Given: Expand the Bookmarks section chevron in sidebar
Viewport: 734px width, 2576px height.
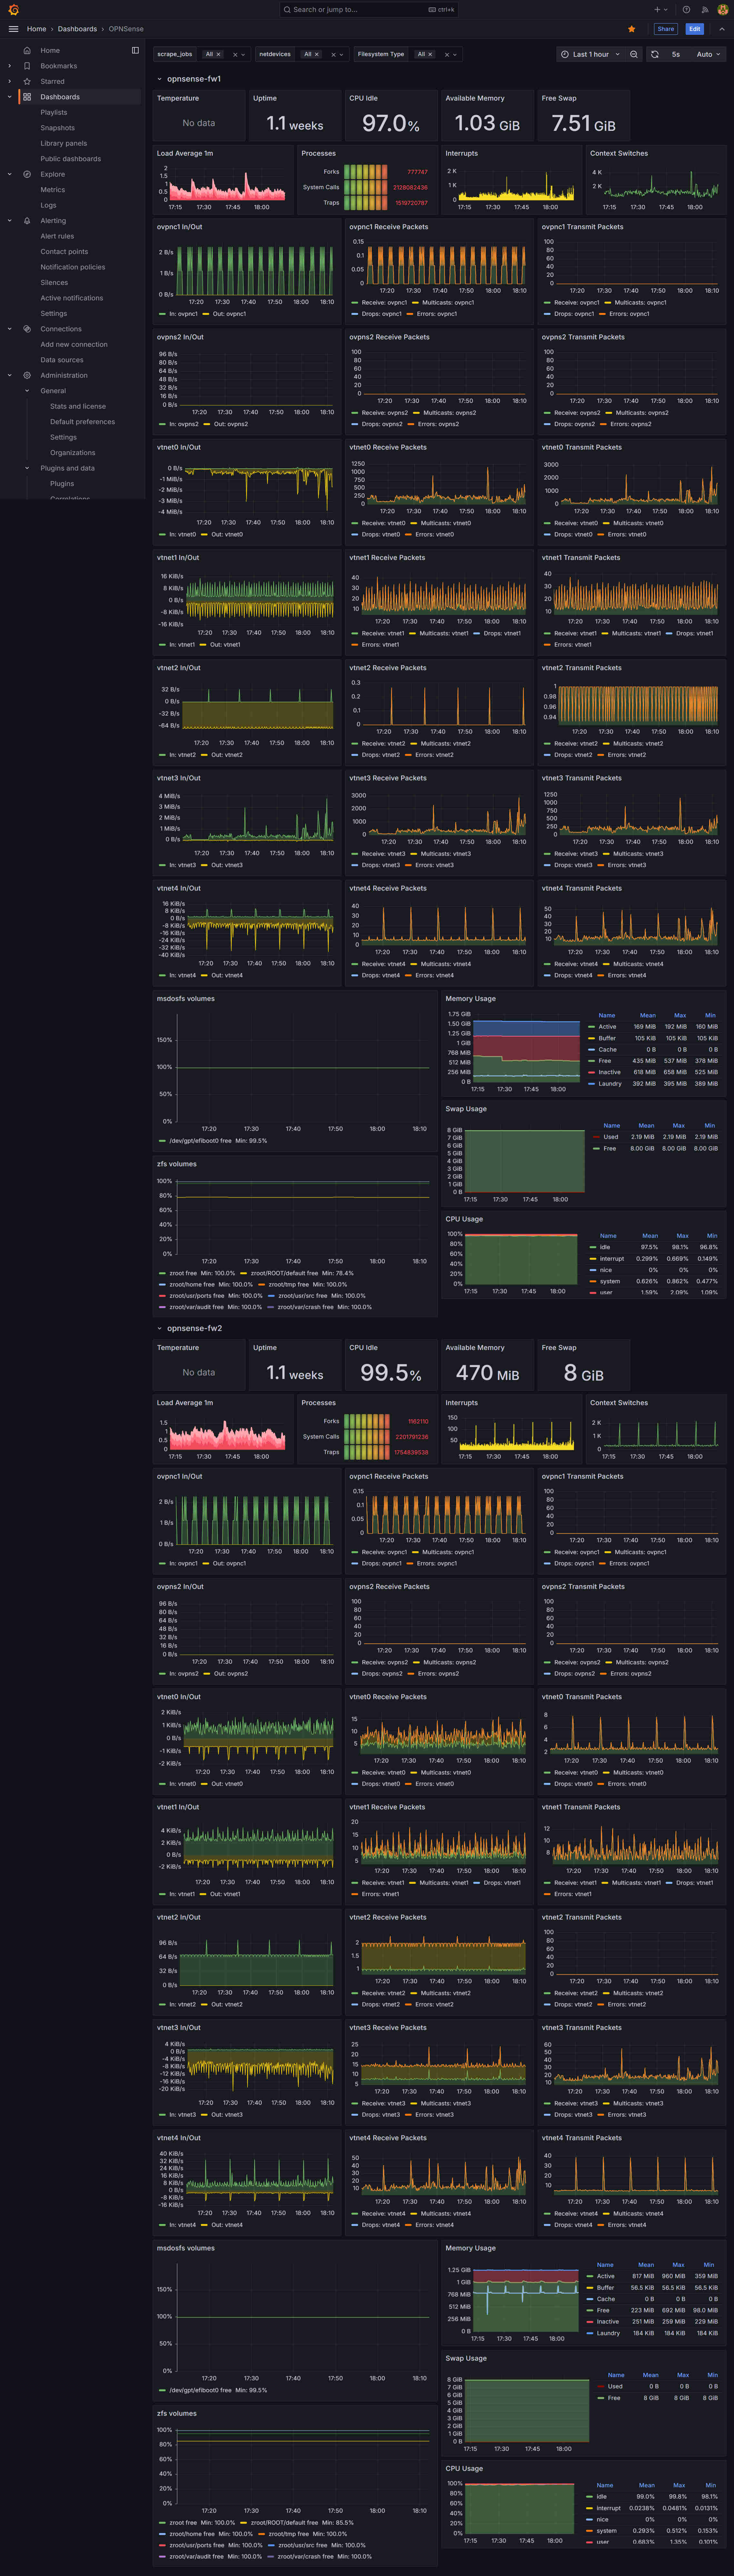Looking at the screenshot, I should pyautogui.click(x=10, y=66).
